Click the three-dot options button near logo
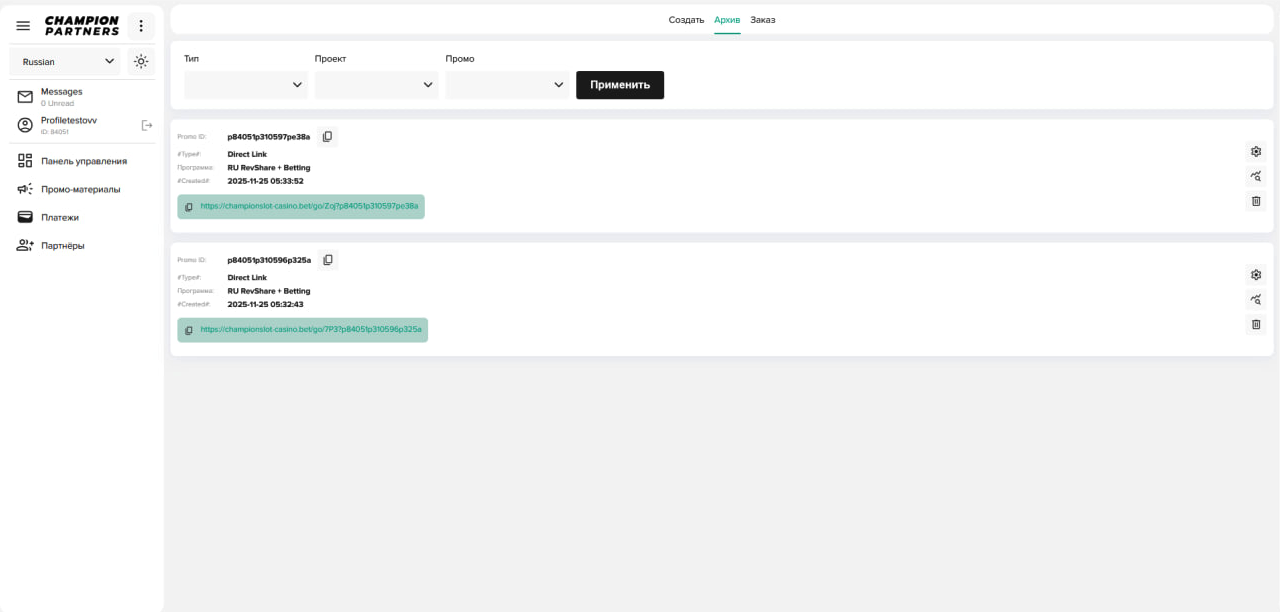The width and height of the screenshot is (1280, 612). [141, 26]
